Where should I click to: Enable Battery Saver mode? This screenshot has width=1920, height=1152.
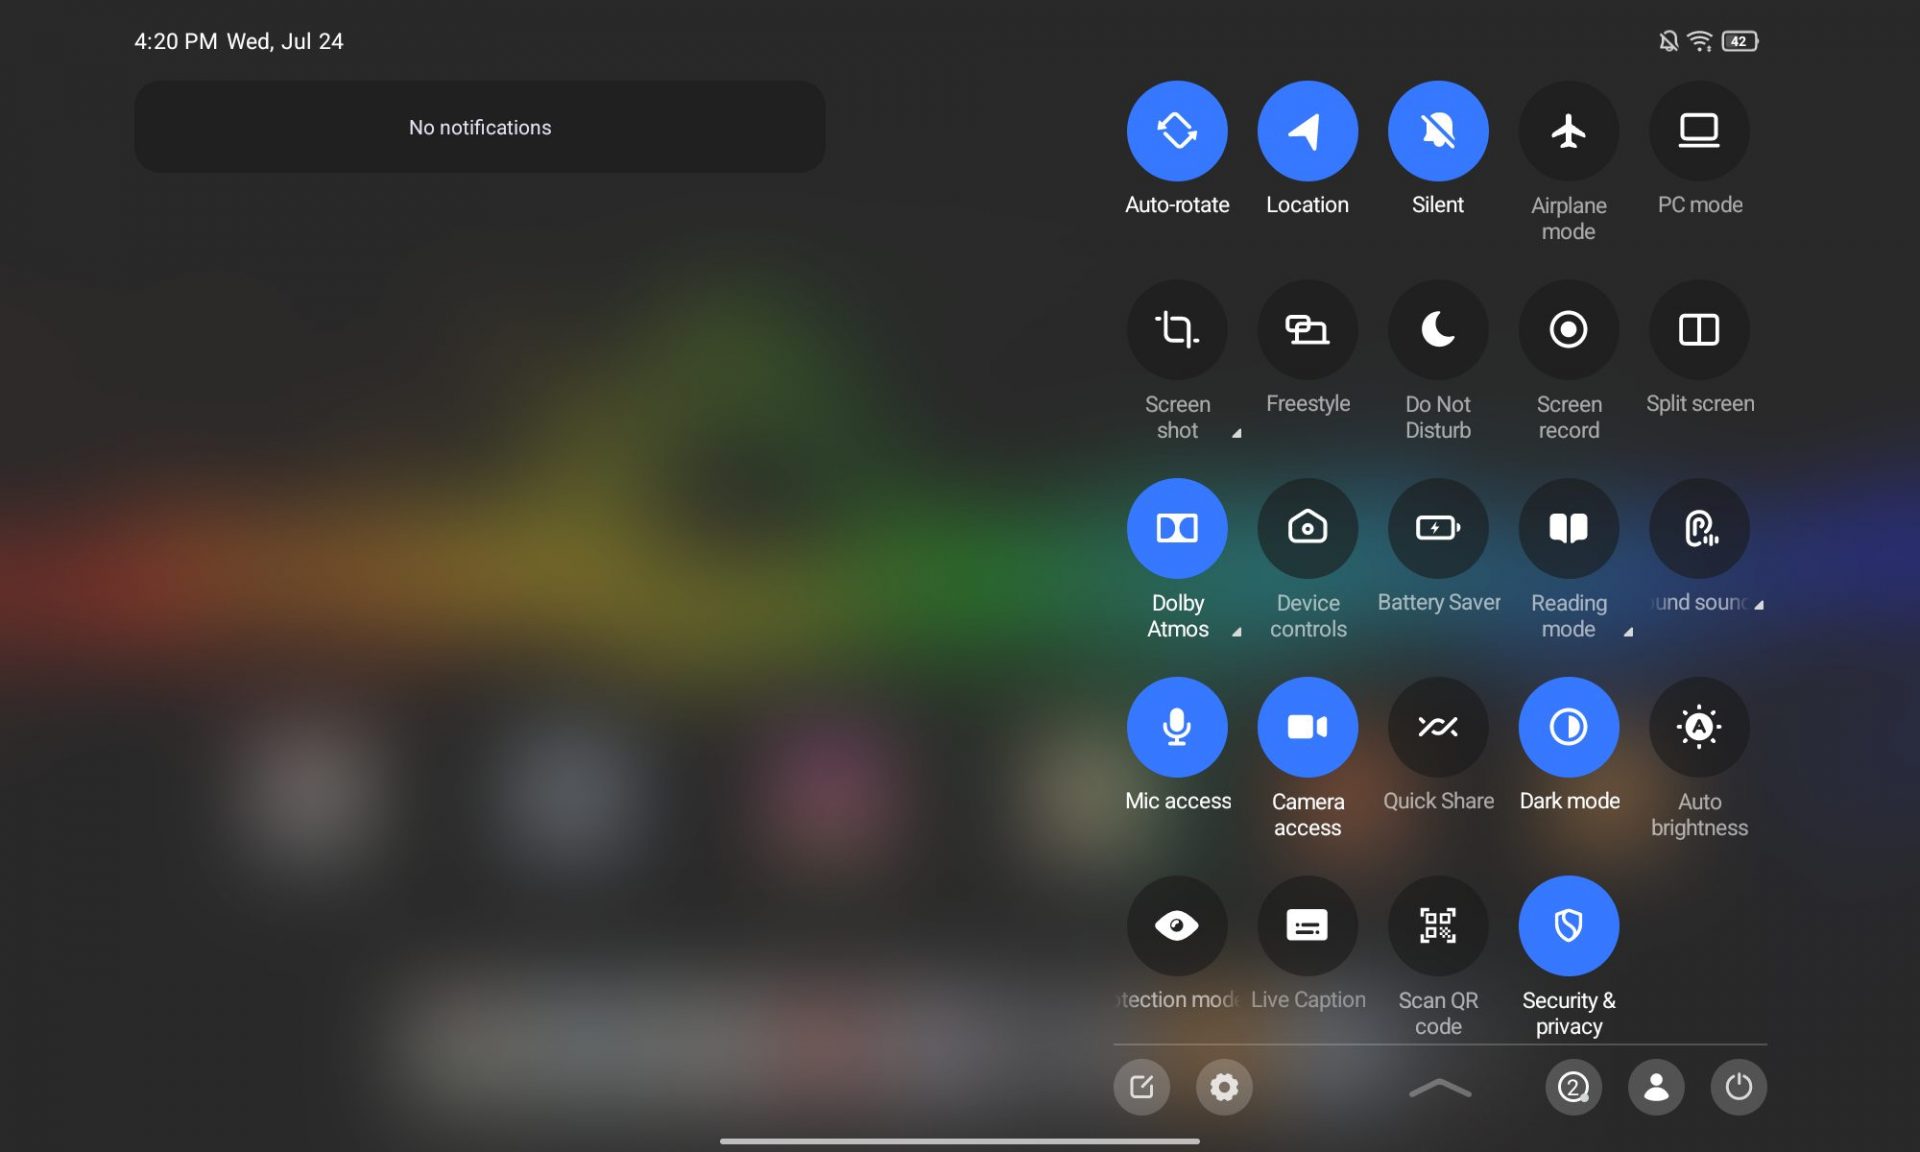point(1437,528)
